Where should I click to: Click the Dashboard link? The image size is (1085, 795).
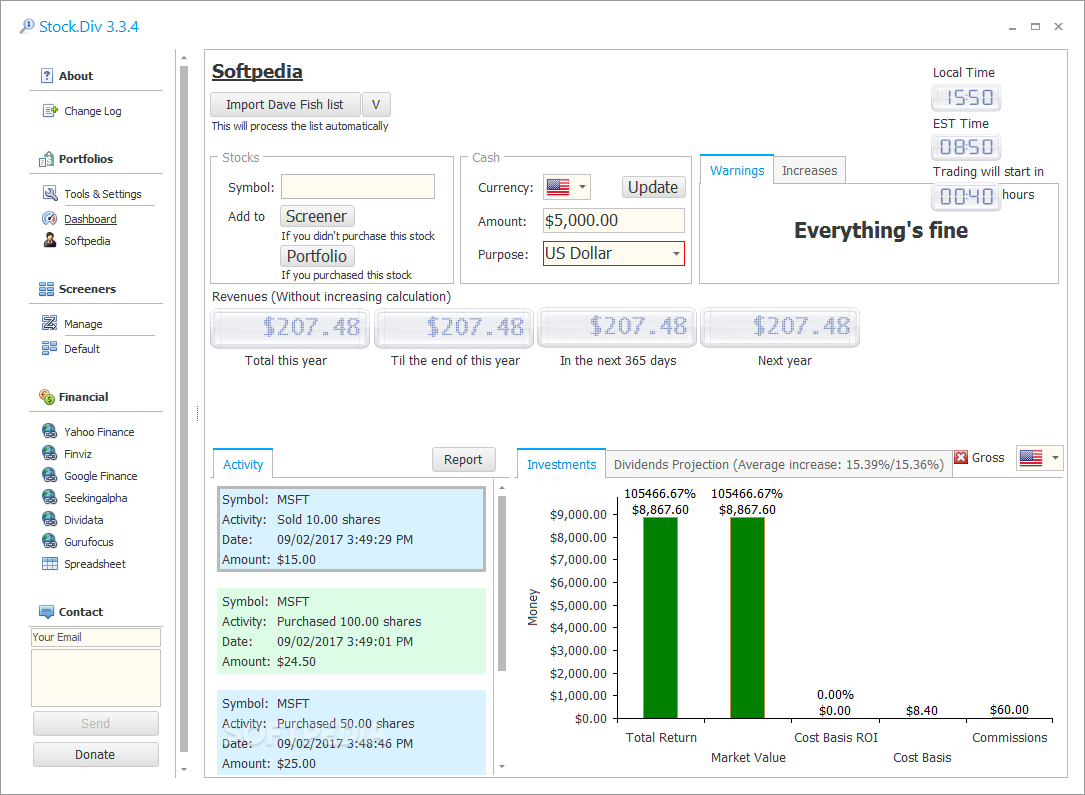(90, 219)
